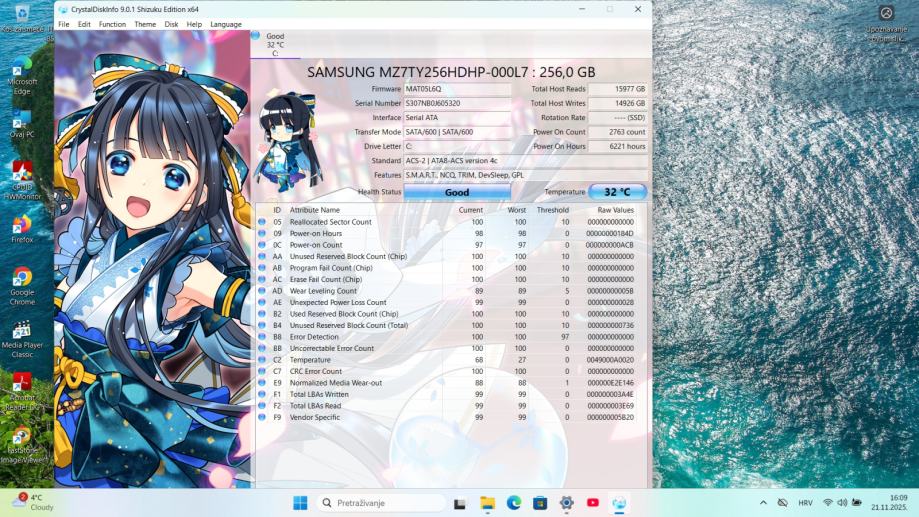
Task: Show hidden tray icons chevron
Action: (x=763, y=503)
